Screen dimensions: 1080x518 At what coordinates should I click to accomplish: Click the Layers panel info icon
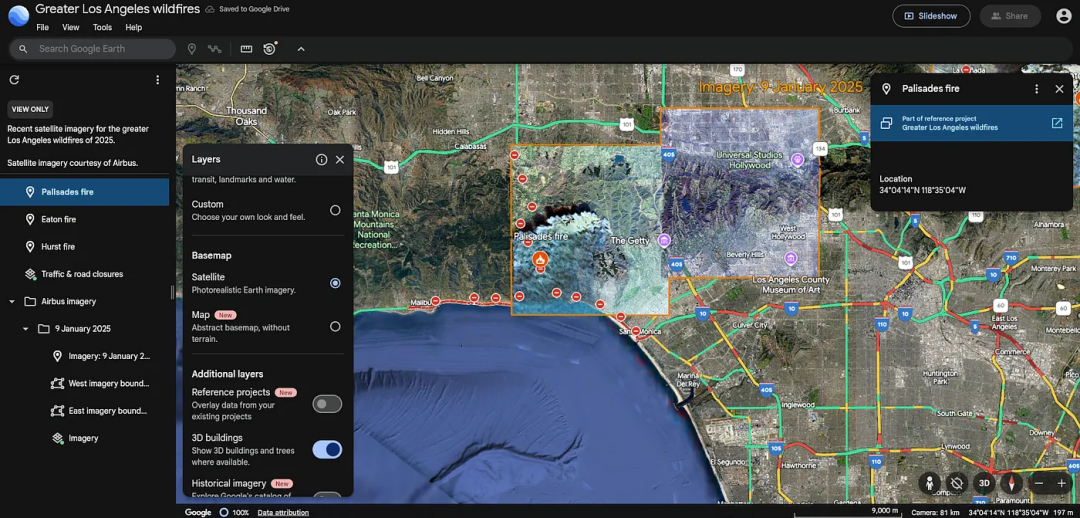(321, 160)
